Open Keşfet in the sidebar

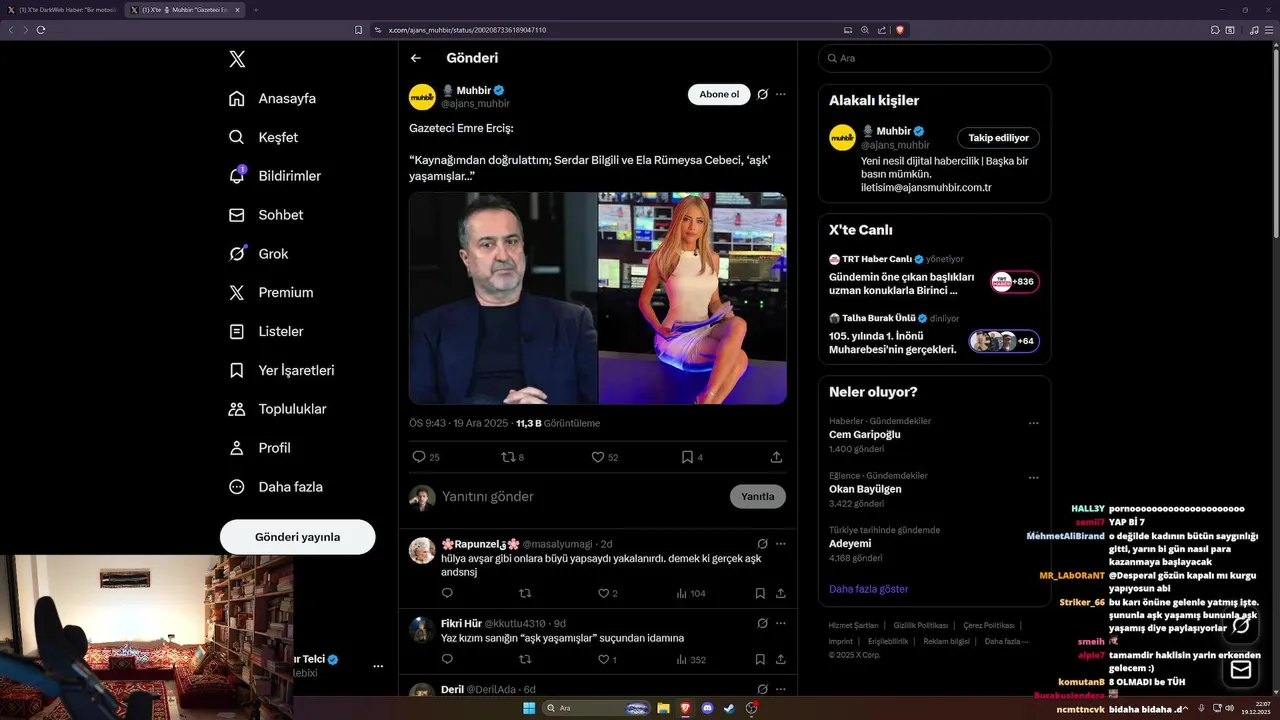[263, 137]
